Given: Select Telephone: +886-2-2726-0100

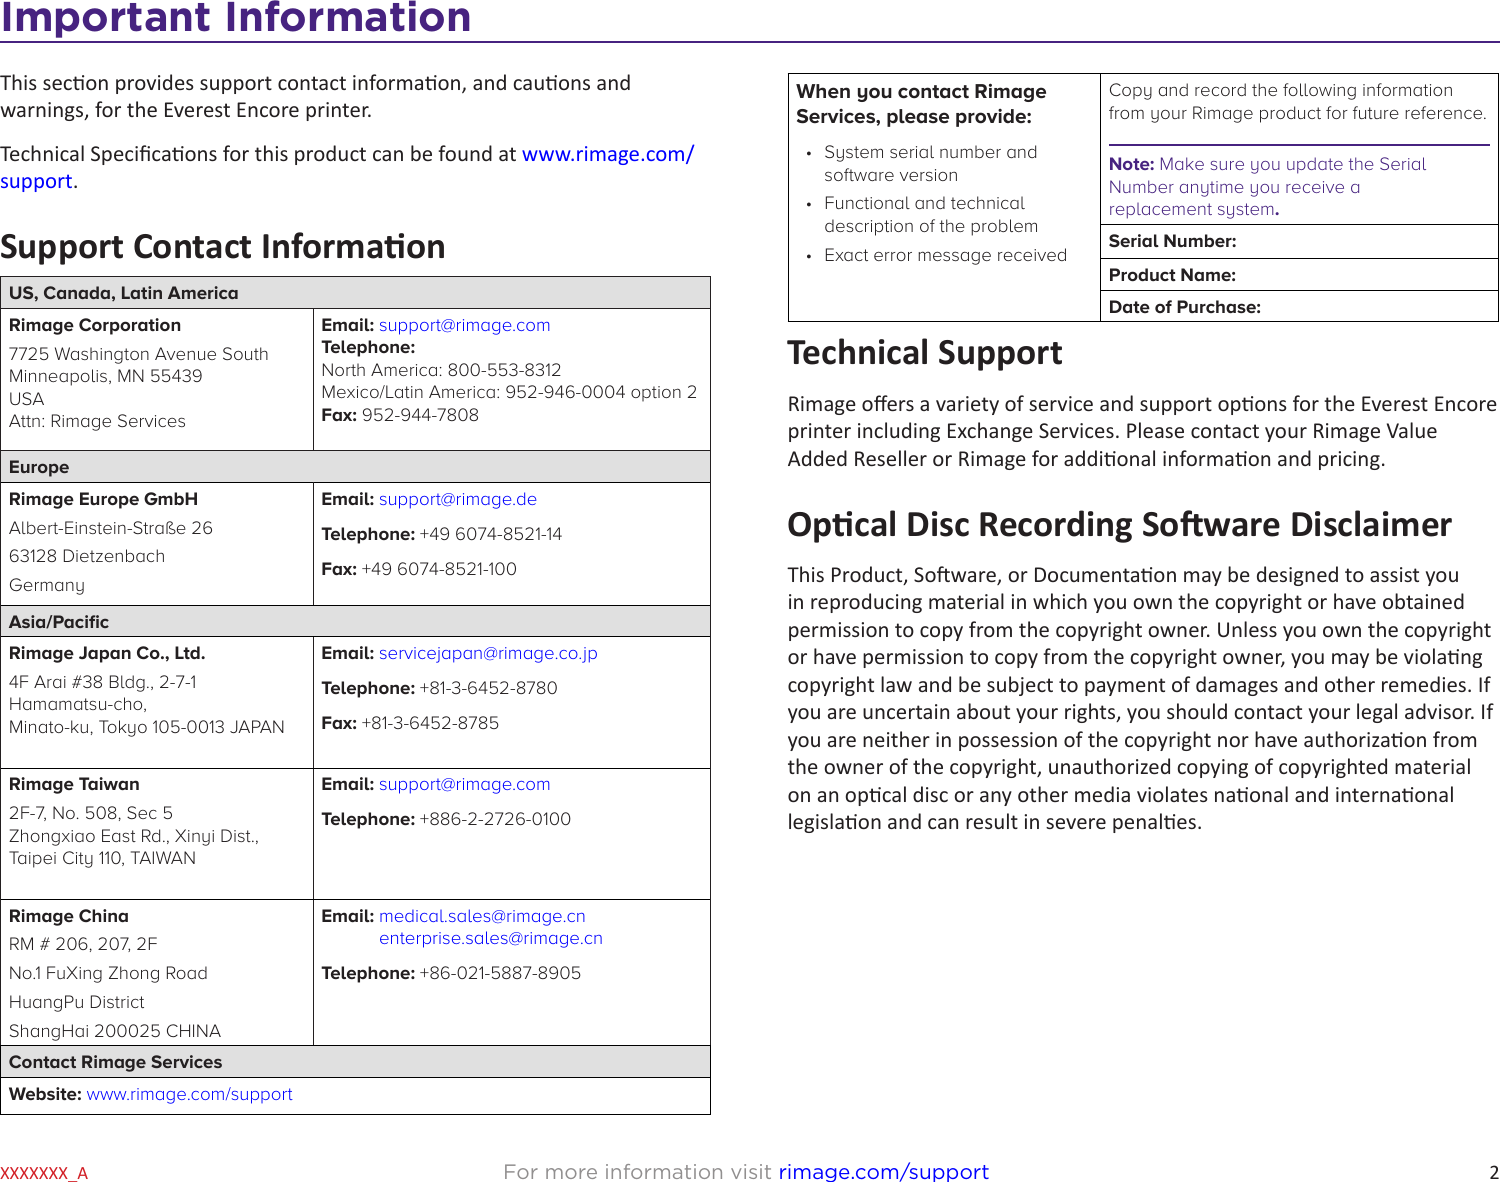Looking at the screenshot, I should pos(446,819).
